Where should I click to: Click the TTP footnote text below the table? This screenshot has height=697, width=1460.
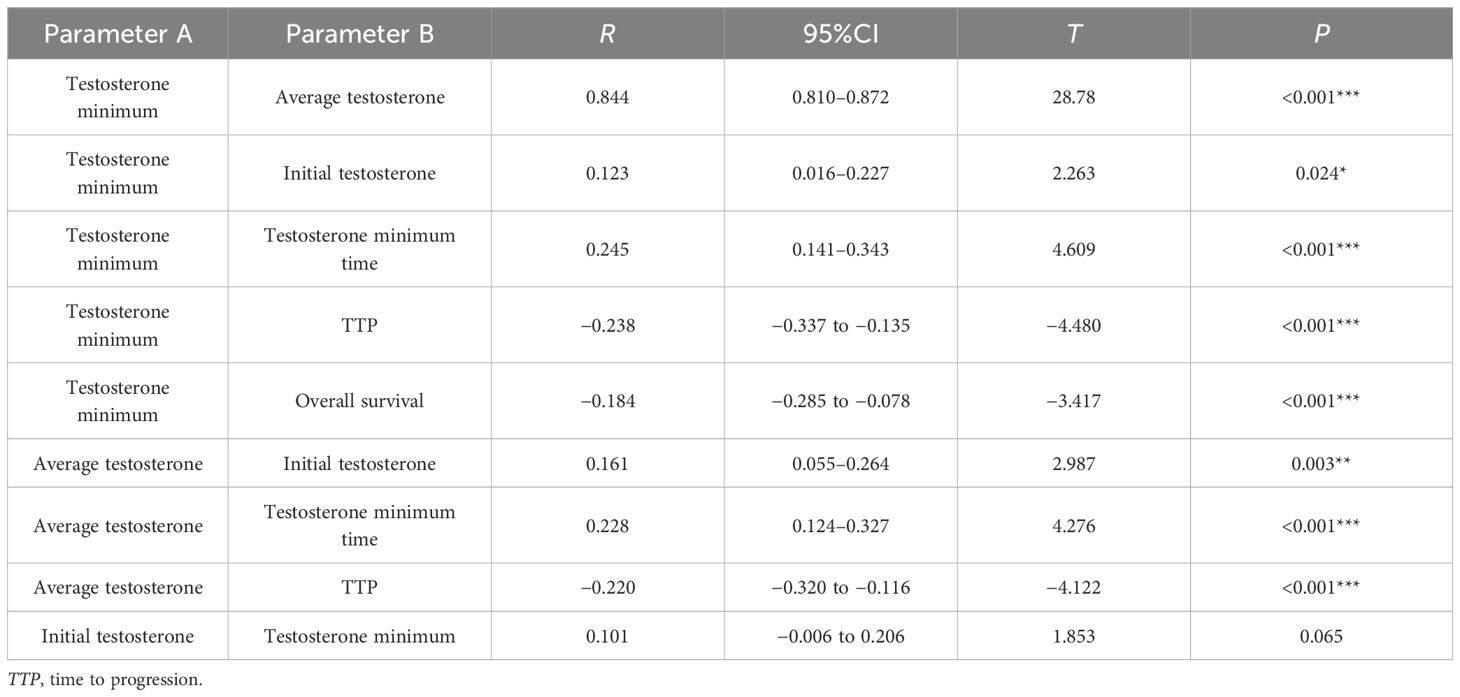point(105,680)
